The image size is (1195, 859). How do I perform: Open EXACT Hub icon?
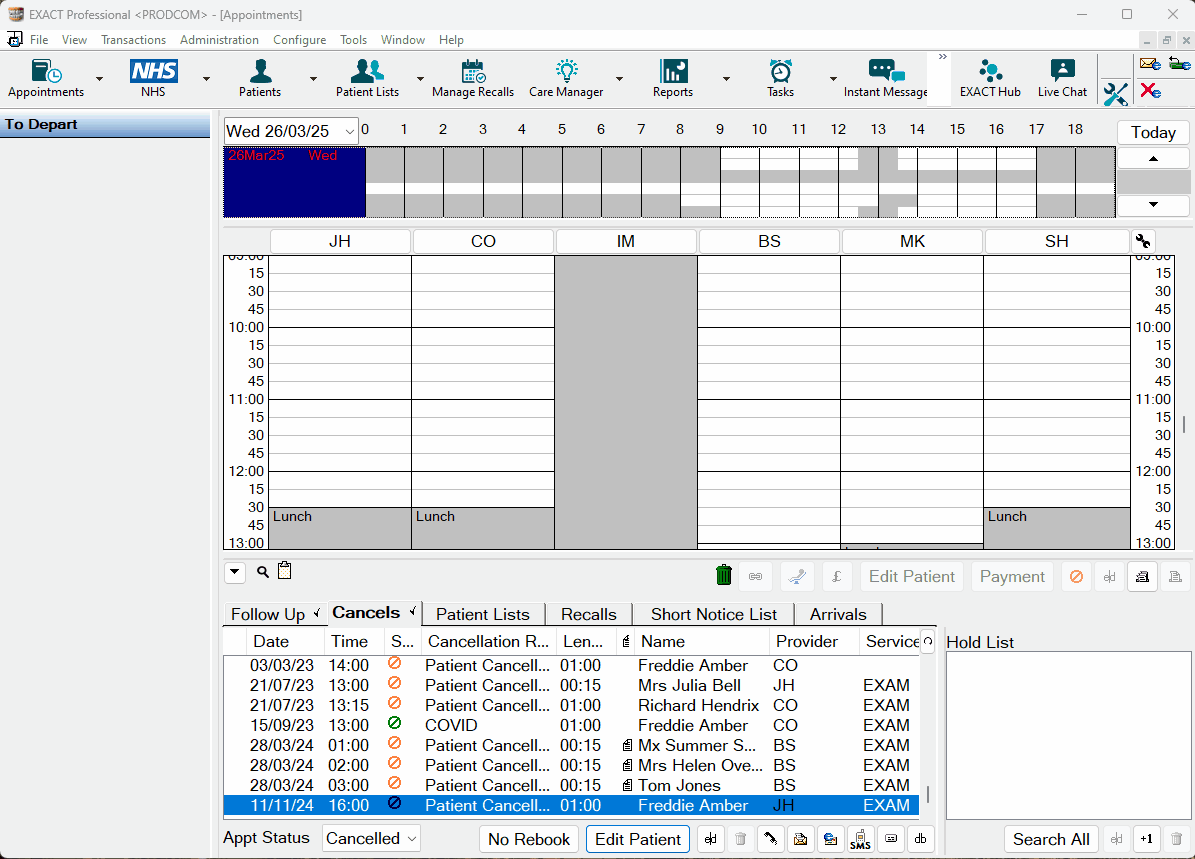[x=990, y=78]
